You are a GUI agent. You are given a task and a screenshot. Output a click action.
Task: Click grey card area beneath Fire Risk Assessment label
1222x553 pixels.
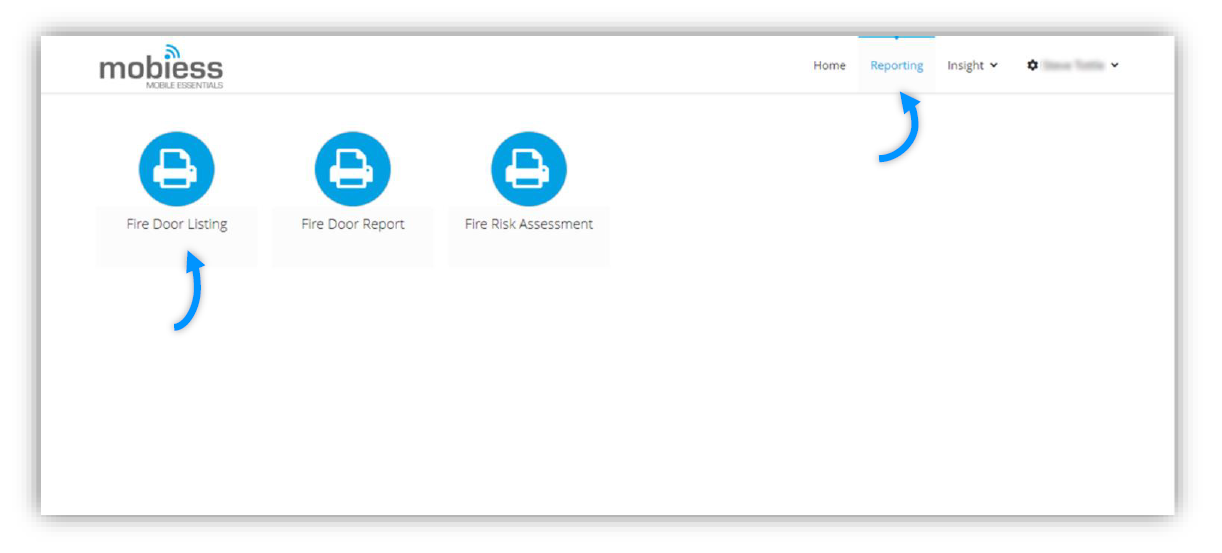529,251
